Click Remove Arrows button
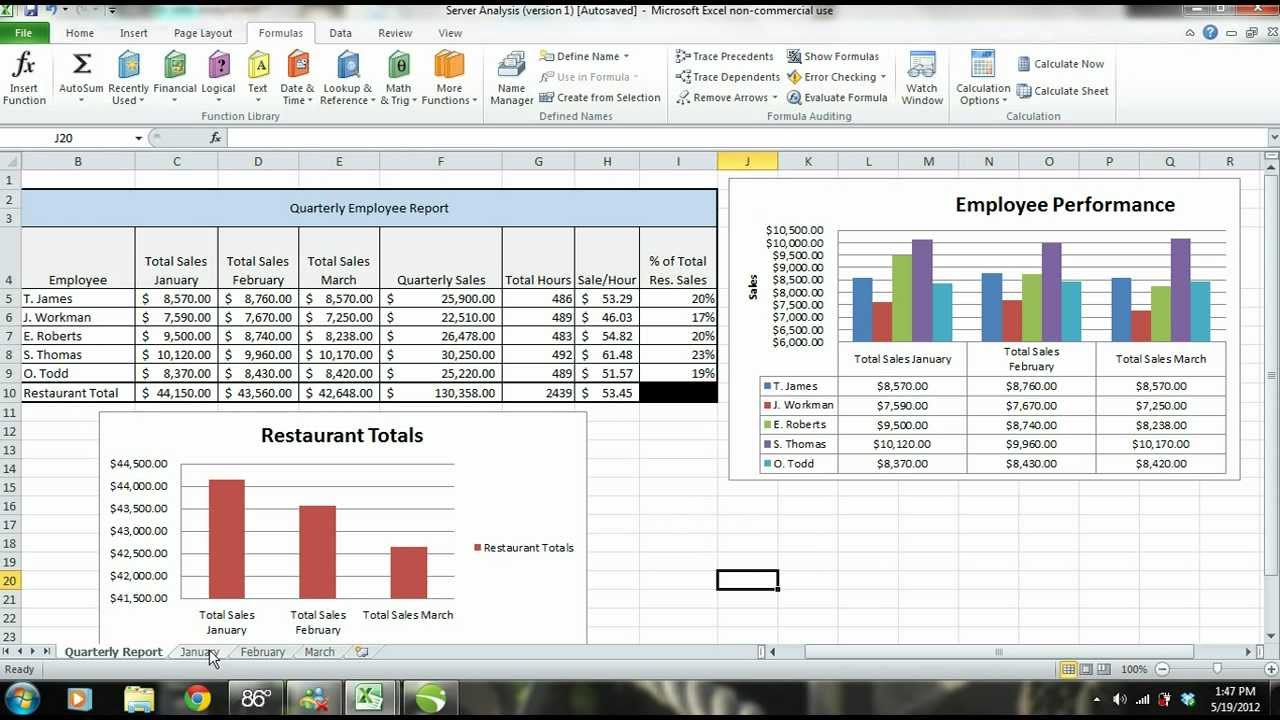The height and width of the screenshot is (720, 1280). click(722, 97)
